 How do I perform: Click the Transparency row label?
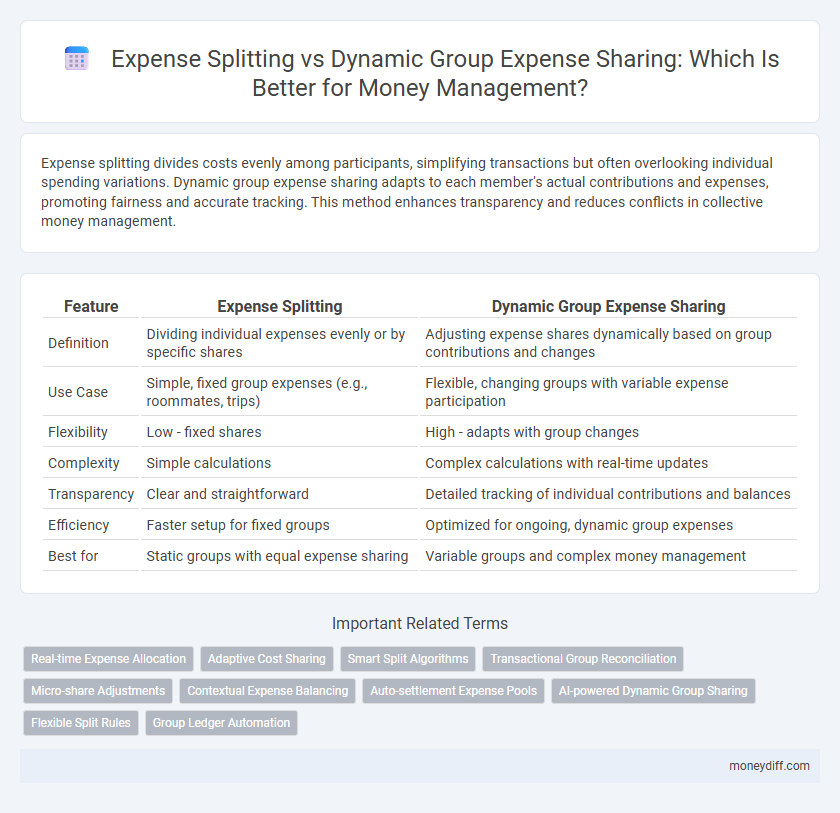[91, 494]
